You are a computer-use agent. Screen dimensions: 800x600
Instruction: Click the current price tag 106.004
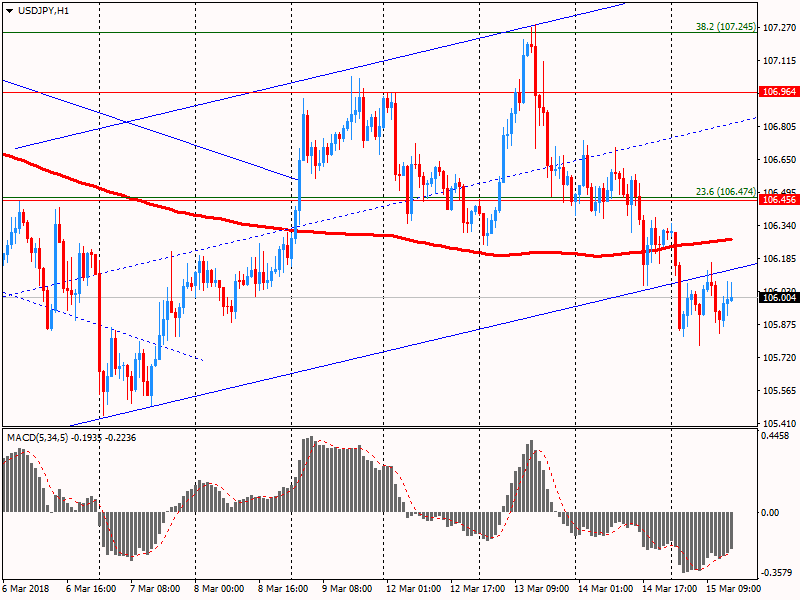click(779, 297)
